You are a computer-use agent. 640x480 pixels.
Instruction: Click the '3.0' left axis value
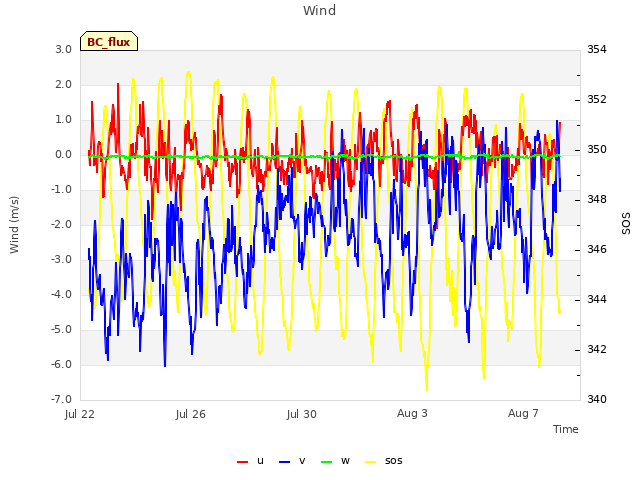64,49
